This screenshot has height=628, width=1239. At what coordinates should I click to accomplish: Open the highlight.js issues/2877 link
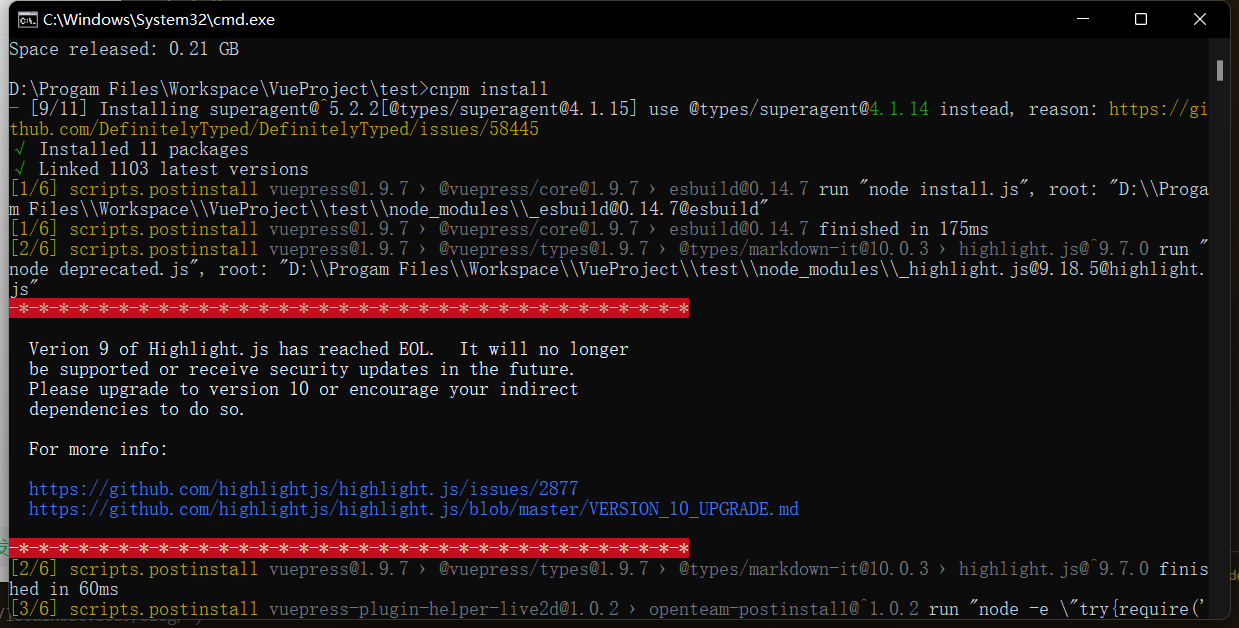click(303, 489)
